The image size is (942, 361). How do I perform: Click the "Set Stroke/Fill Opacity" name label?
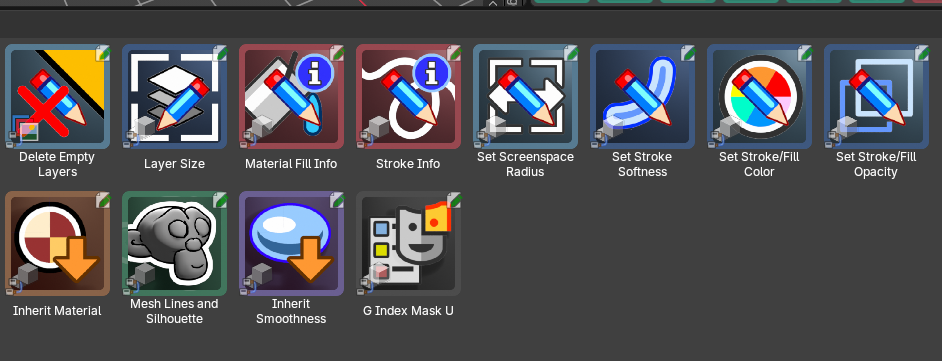[876, 164]
